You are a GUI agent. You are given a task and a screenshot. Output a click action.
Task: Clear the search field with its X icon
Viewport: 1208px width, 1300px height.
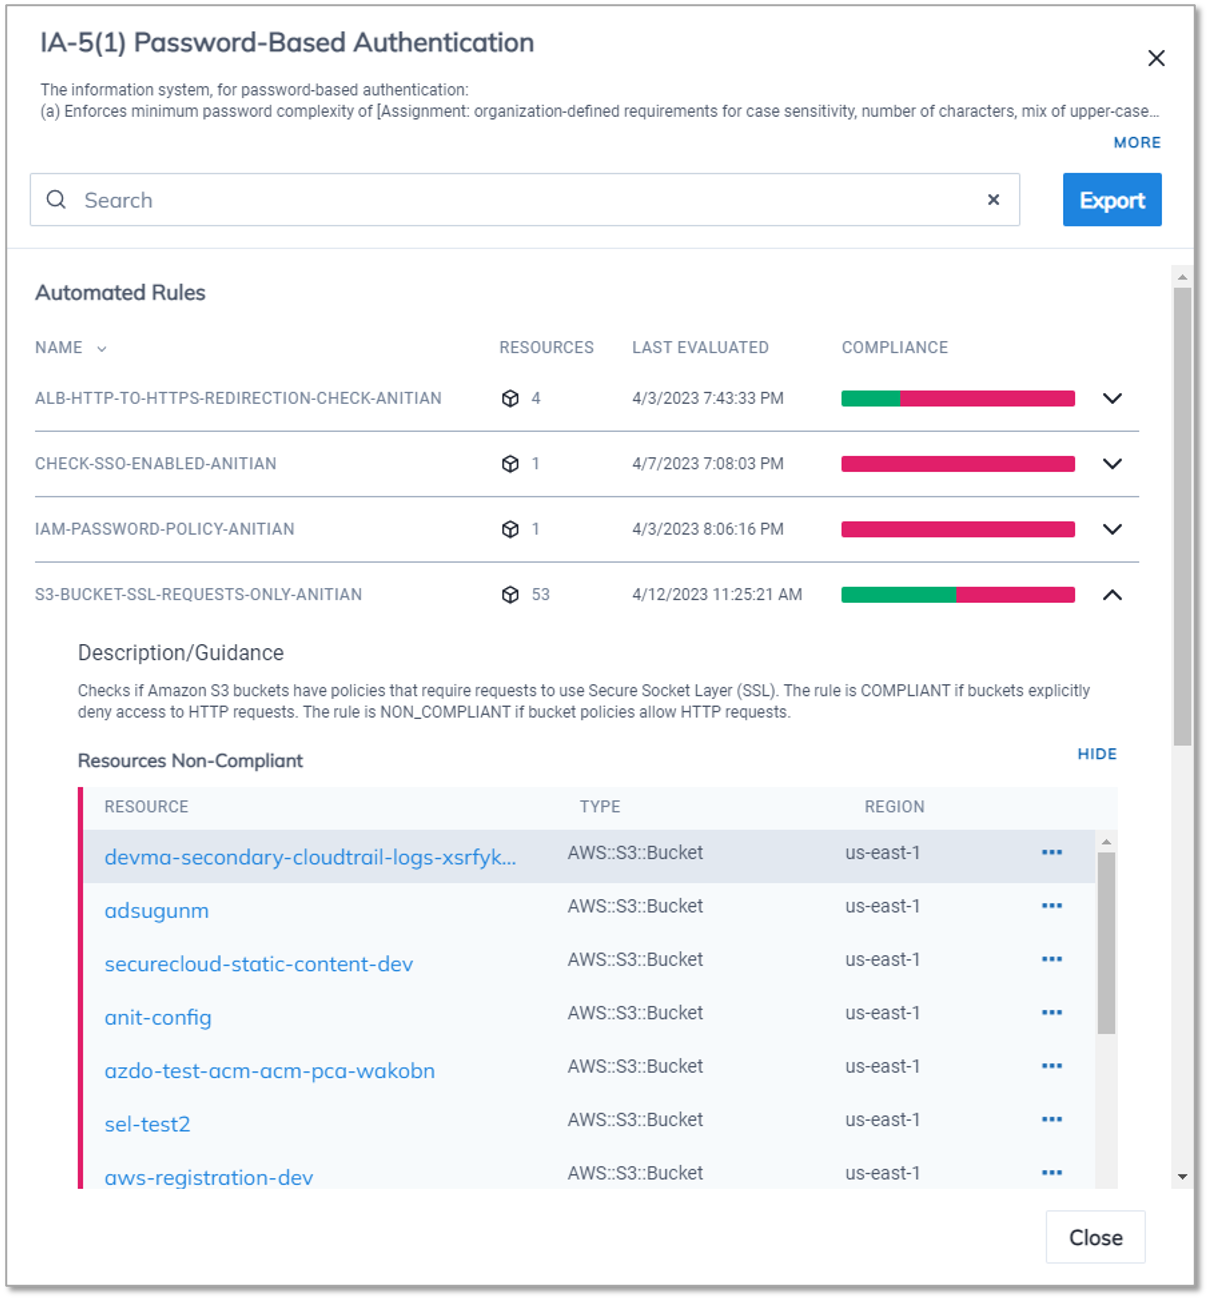[993, 200]
